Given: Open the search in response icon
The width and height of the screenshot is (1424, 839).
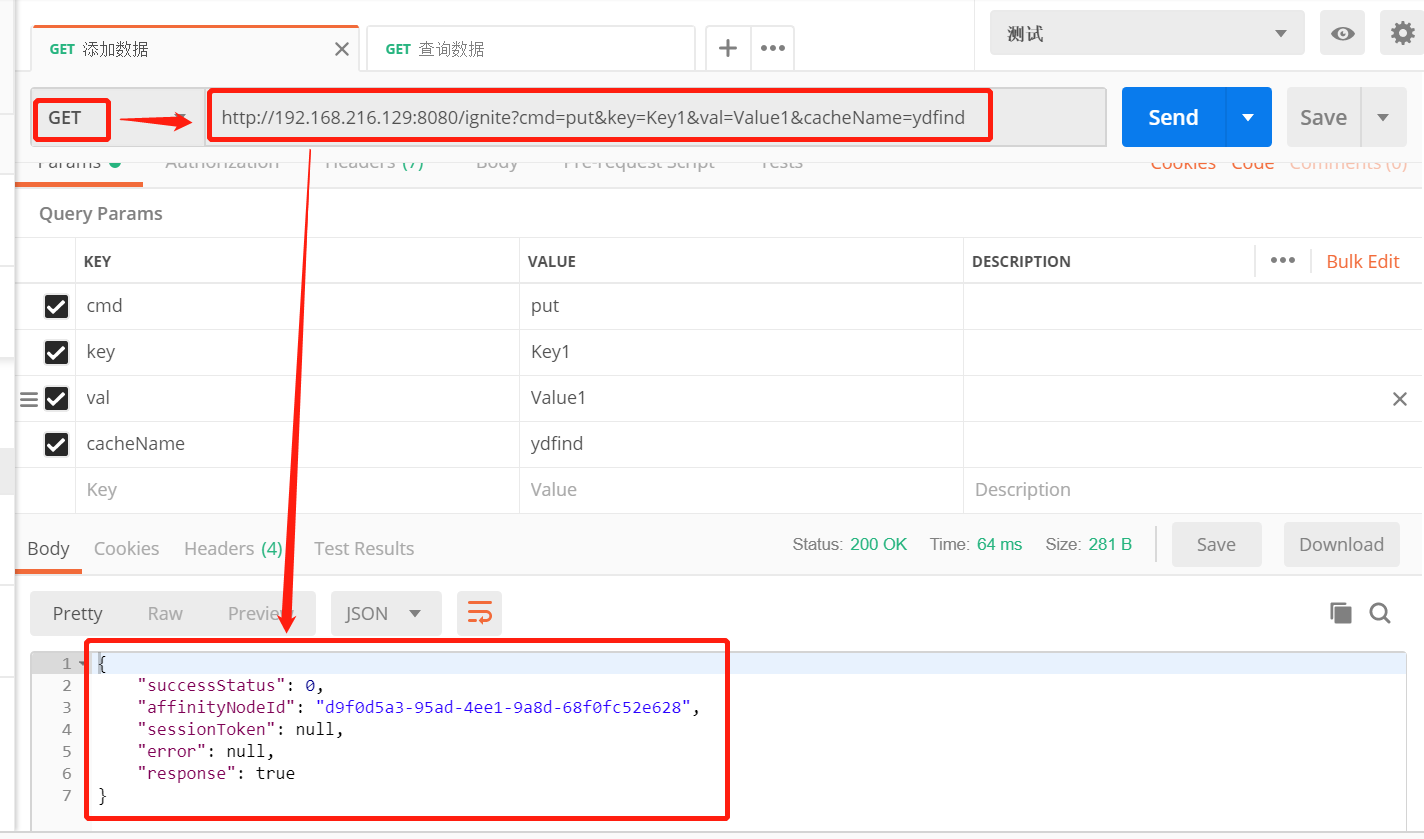Looking at the screenshot, I should [x=1380, y=612].
